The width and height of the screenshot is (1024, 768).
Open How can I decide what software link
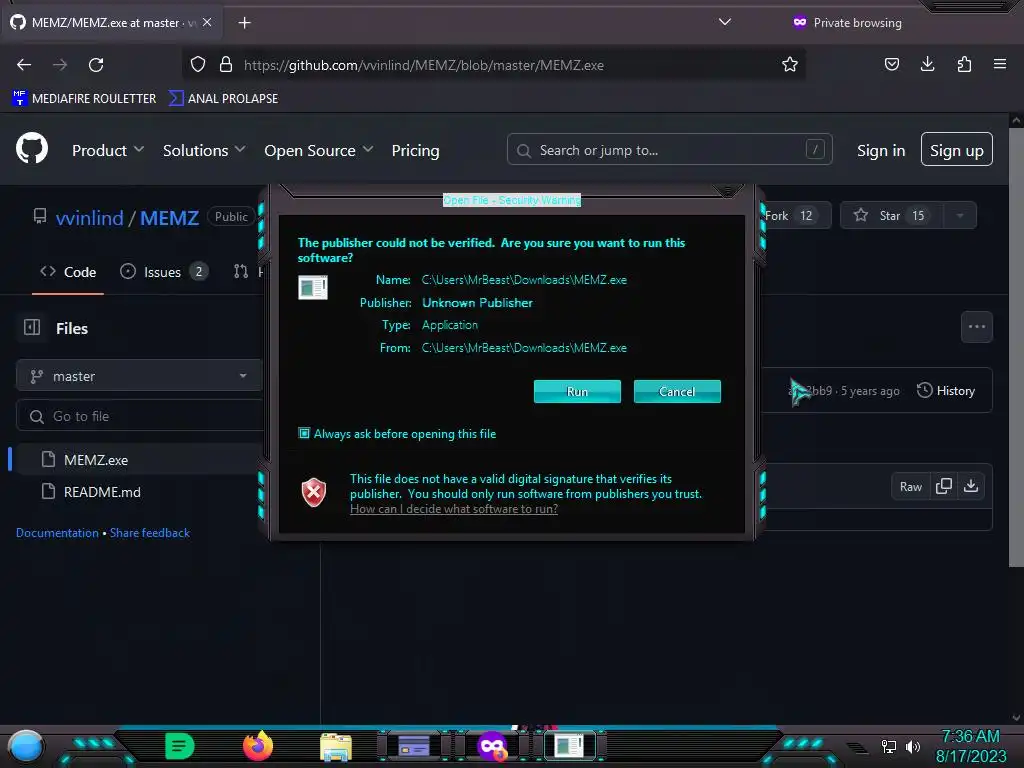(x=454, y=509)
